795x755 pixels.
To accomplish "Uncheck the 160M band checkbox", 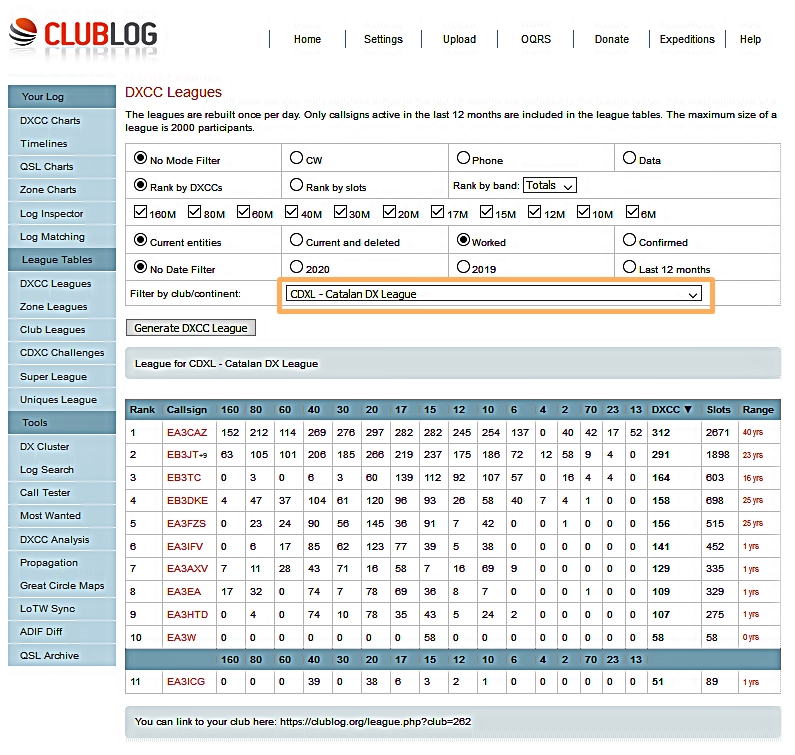I will pyautogui.click(x=141, y=213).
